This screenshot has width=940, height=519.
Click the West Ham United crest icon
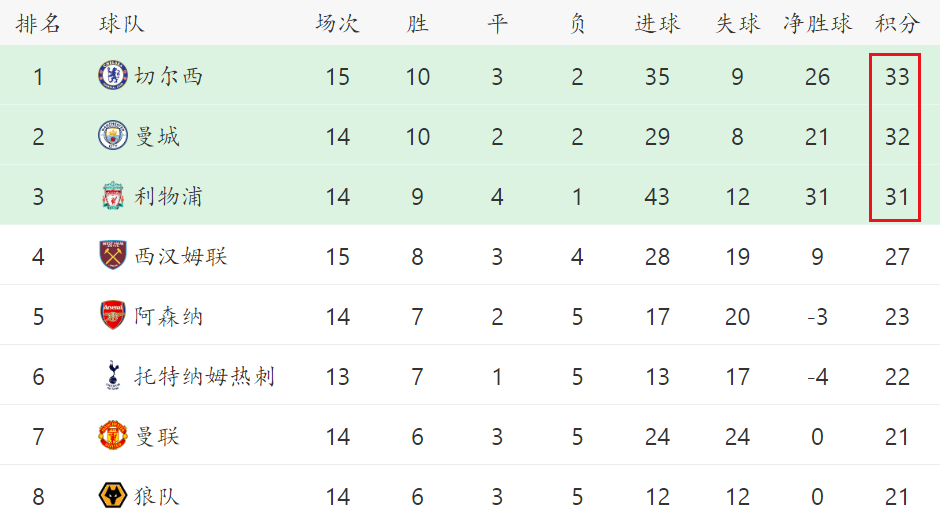tap(113, 255)
